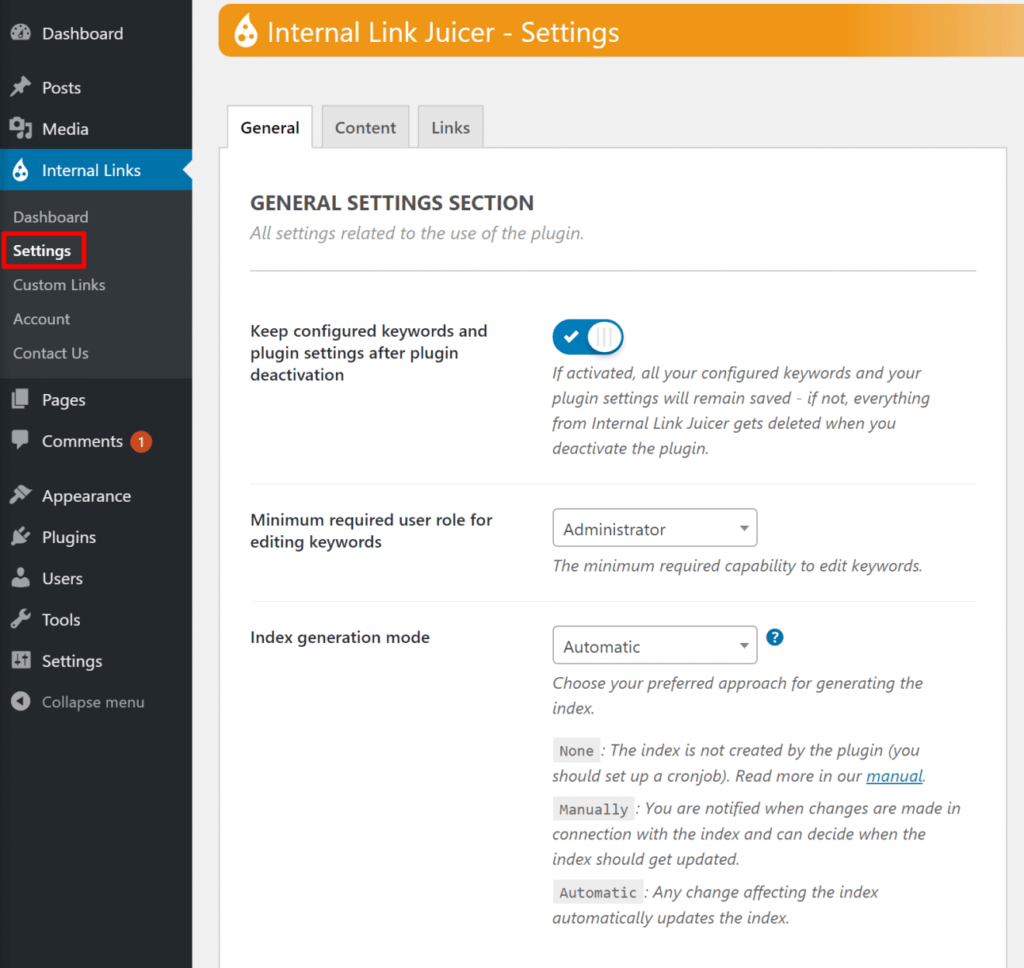
Task: Click the Internal Link Juicer - Settings title
Action: 443,32
